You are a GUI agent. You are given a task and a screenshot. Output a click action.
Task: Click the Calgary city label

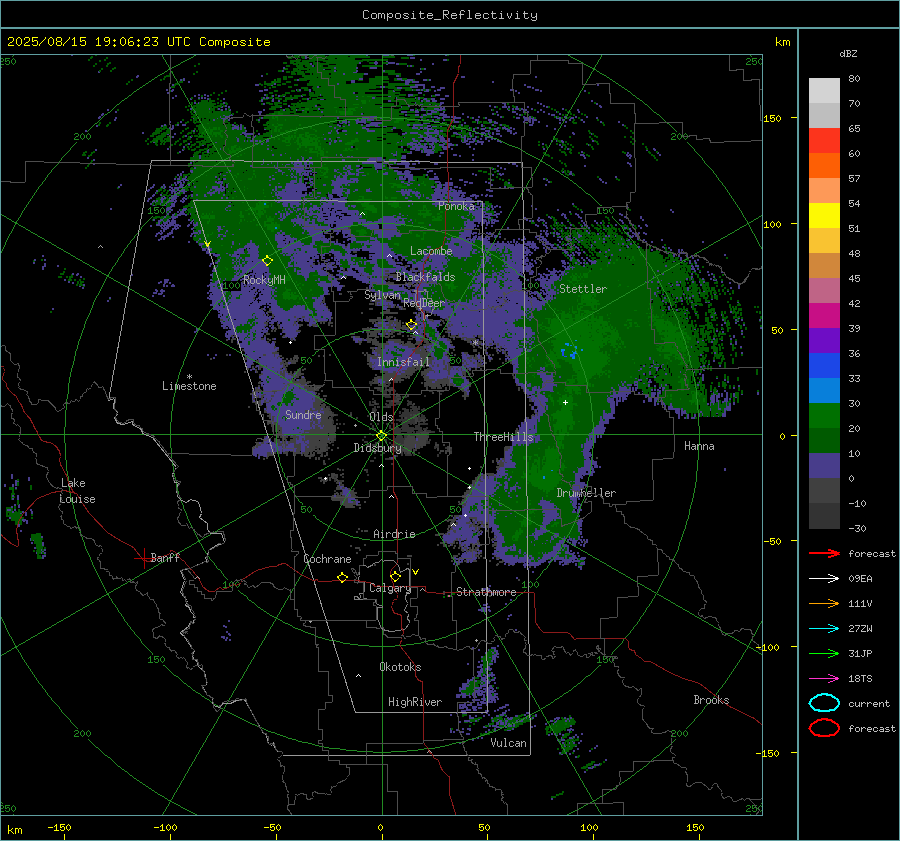coord(390,588)
